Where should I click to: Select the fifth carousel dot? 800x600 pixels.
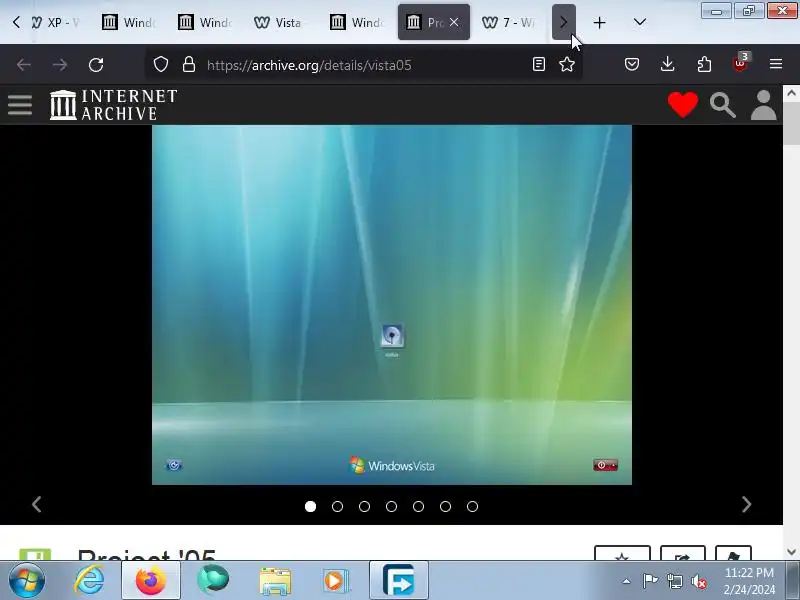418,506
